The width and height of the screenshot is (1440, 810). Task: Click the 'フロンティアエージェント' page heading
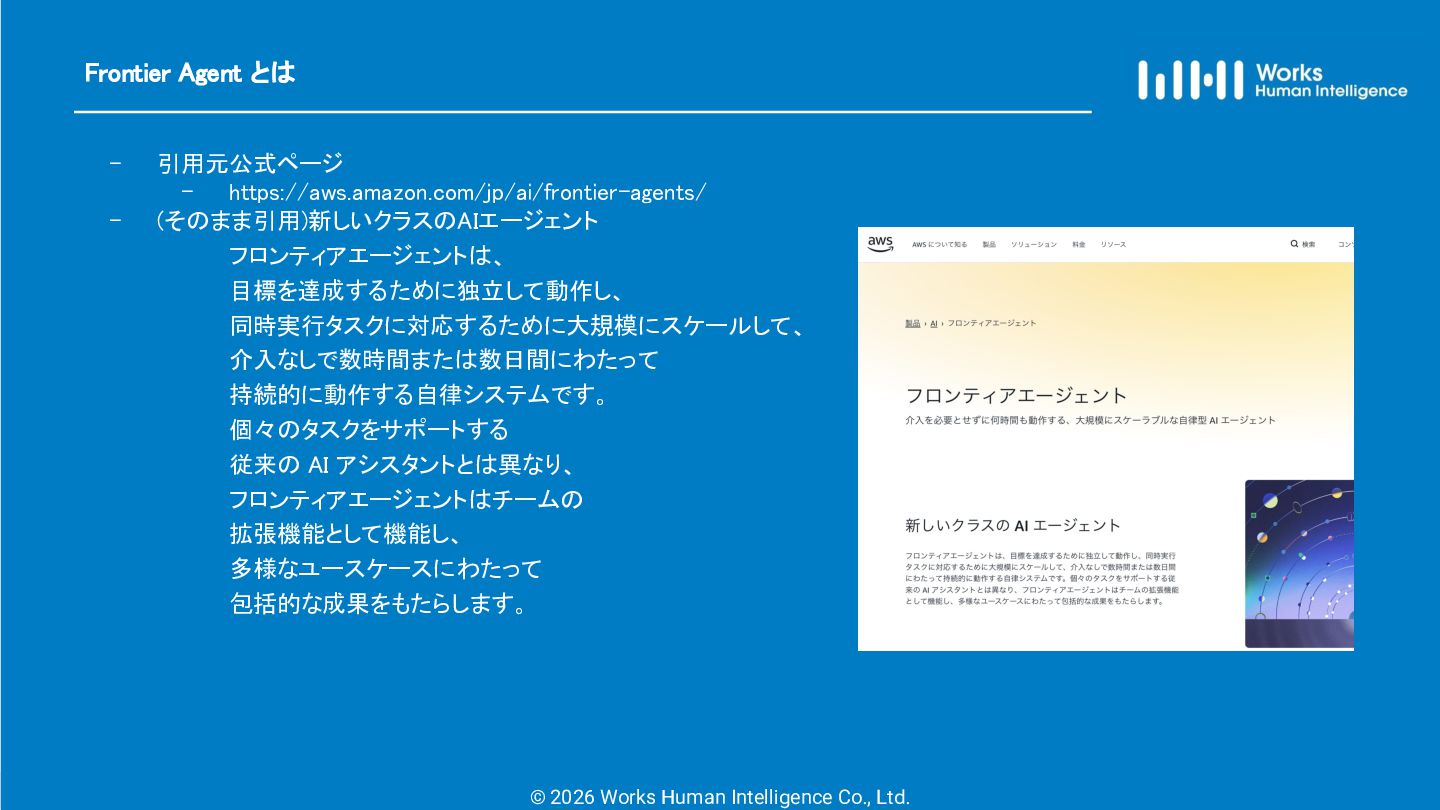point(1016,395)
